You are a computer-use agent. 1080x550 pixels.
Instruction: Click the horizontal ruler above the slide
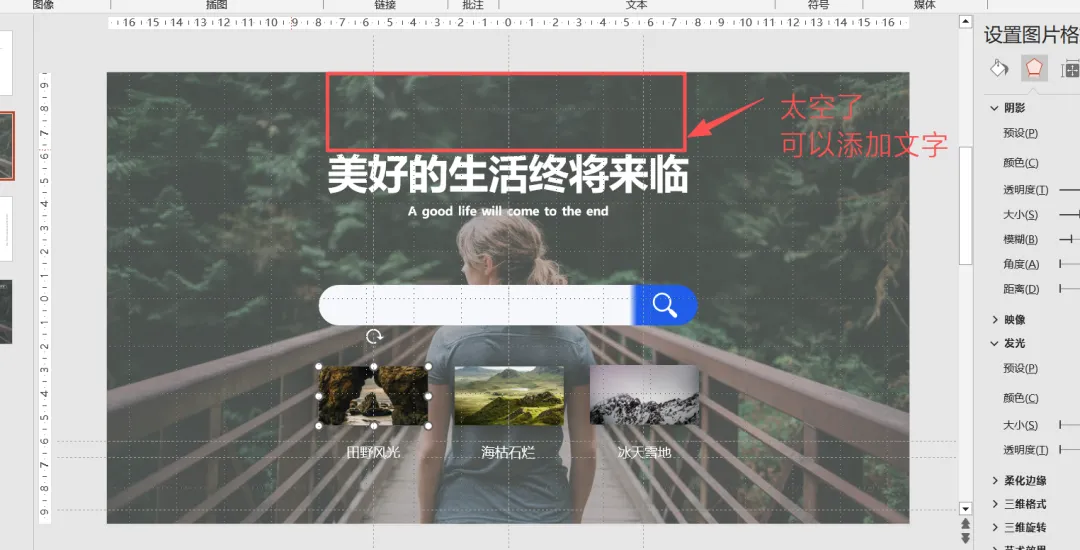point(508,23)
